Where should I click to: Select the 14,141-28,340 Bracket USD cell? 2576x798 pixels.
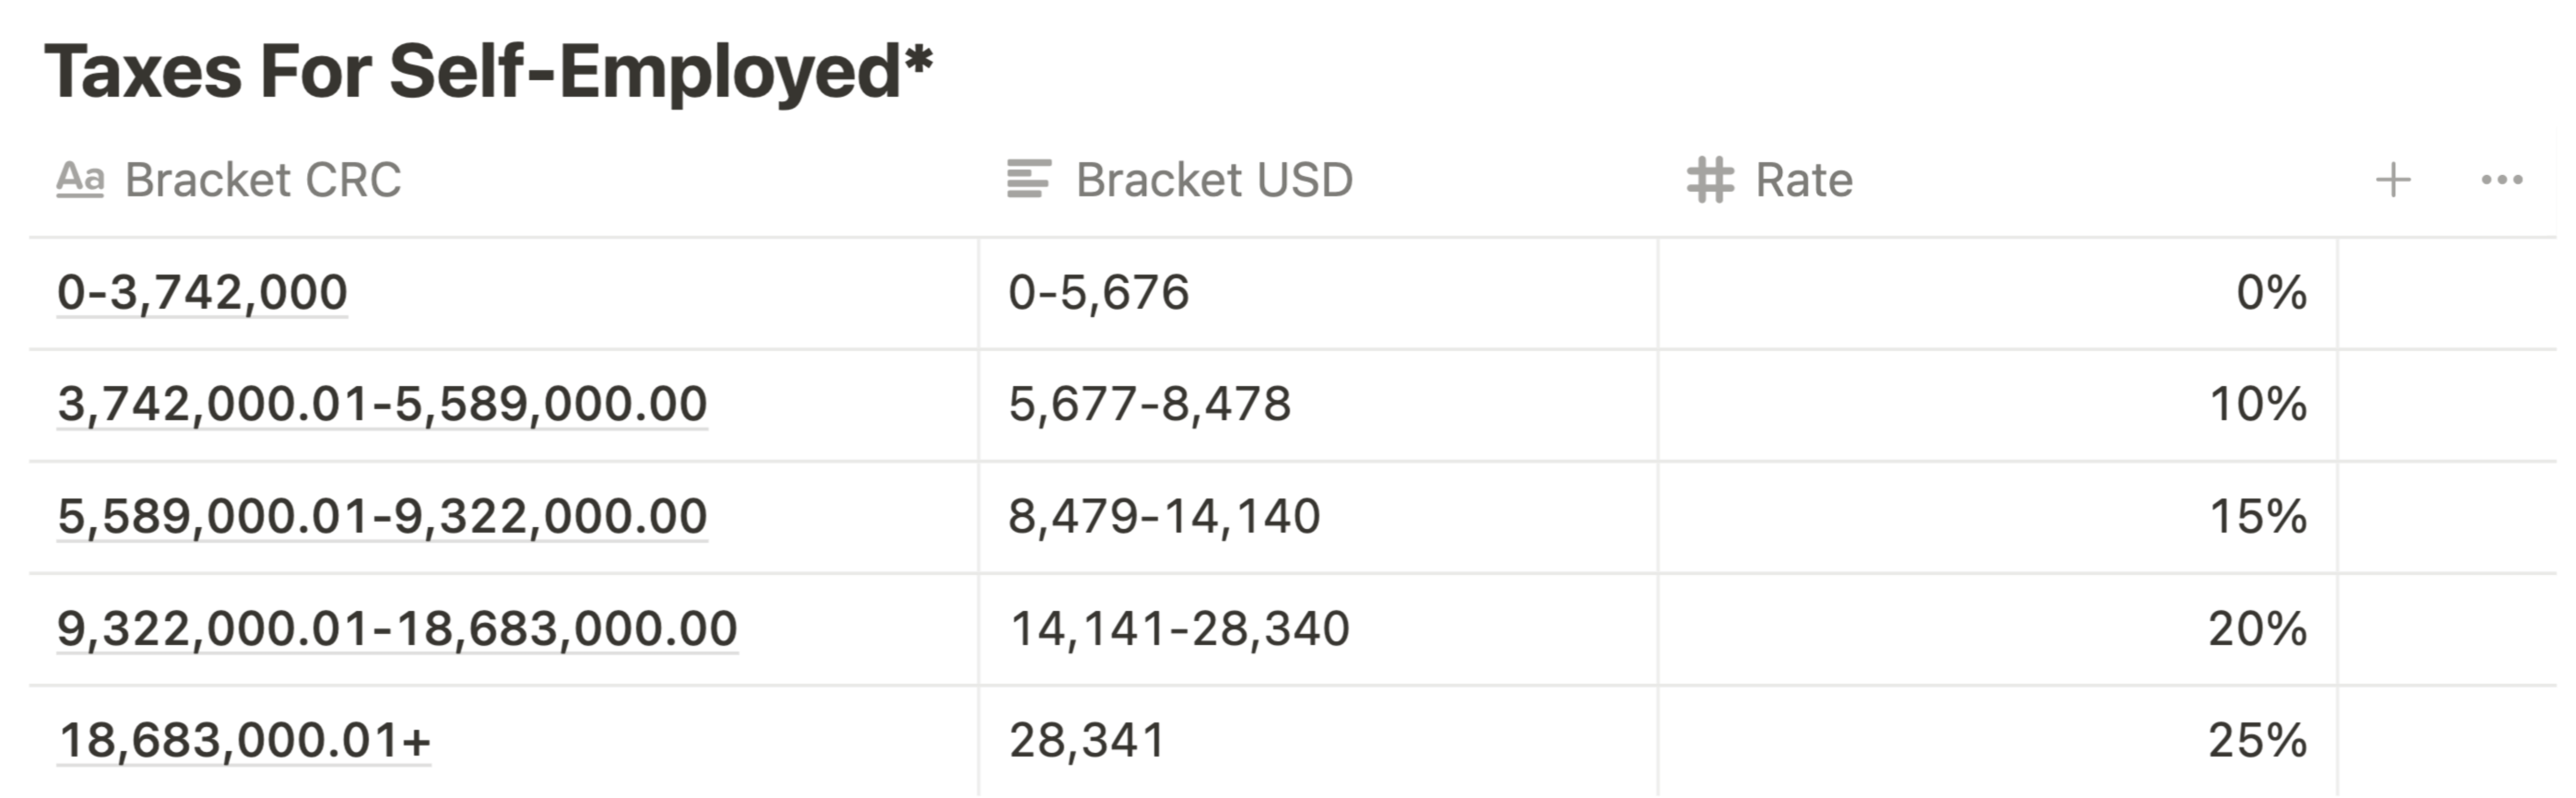click(x=1318, y=630)
